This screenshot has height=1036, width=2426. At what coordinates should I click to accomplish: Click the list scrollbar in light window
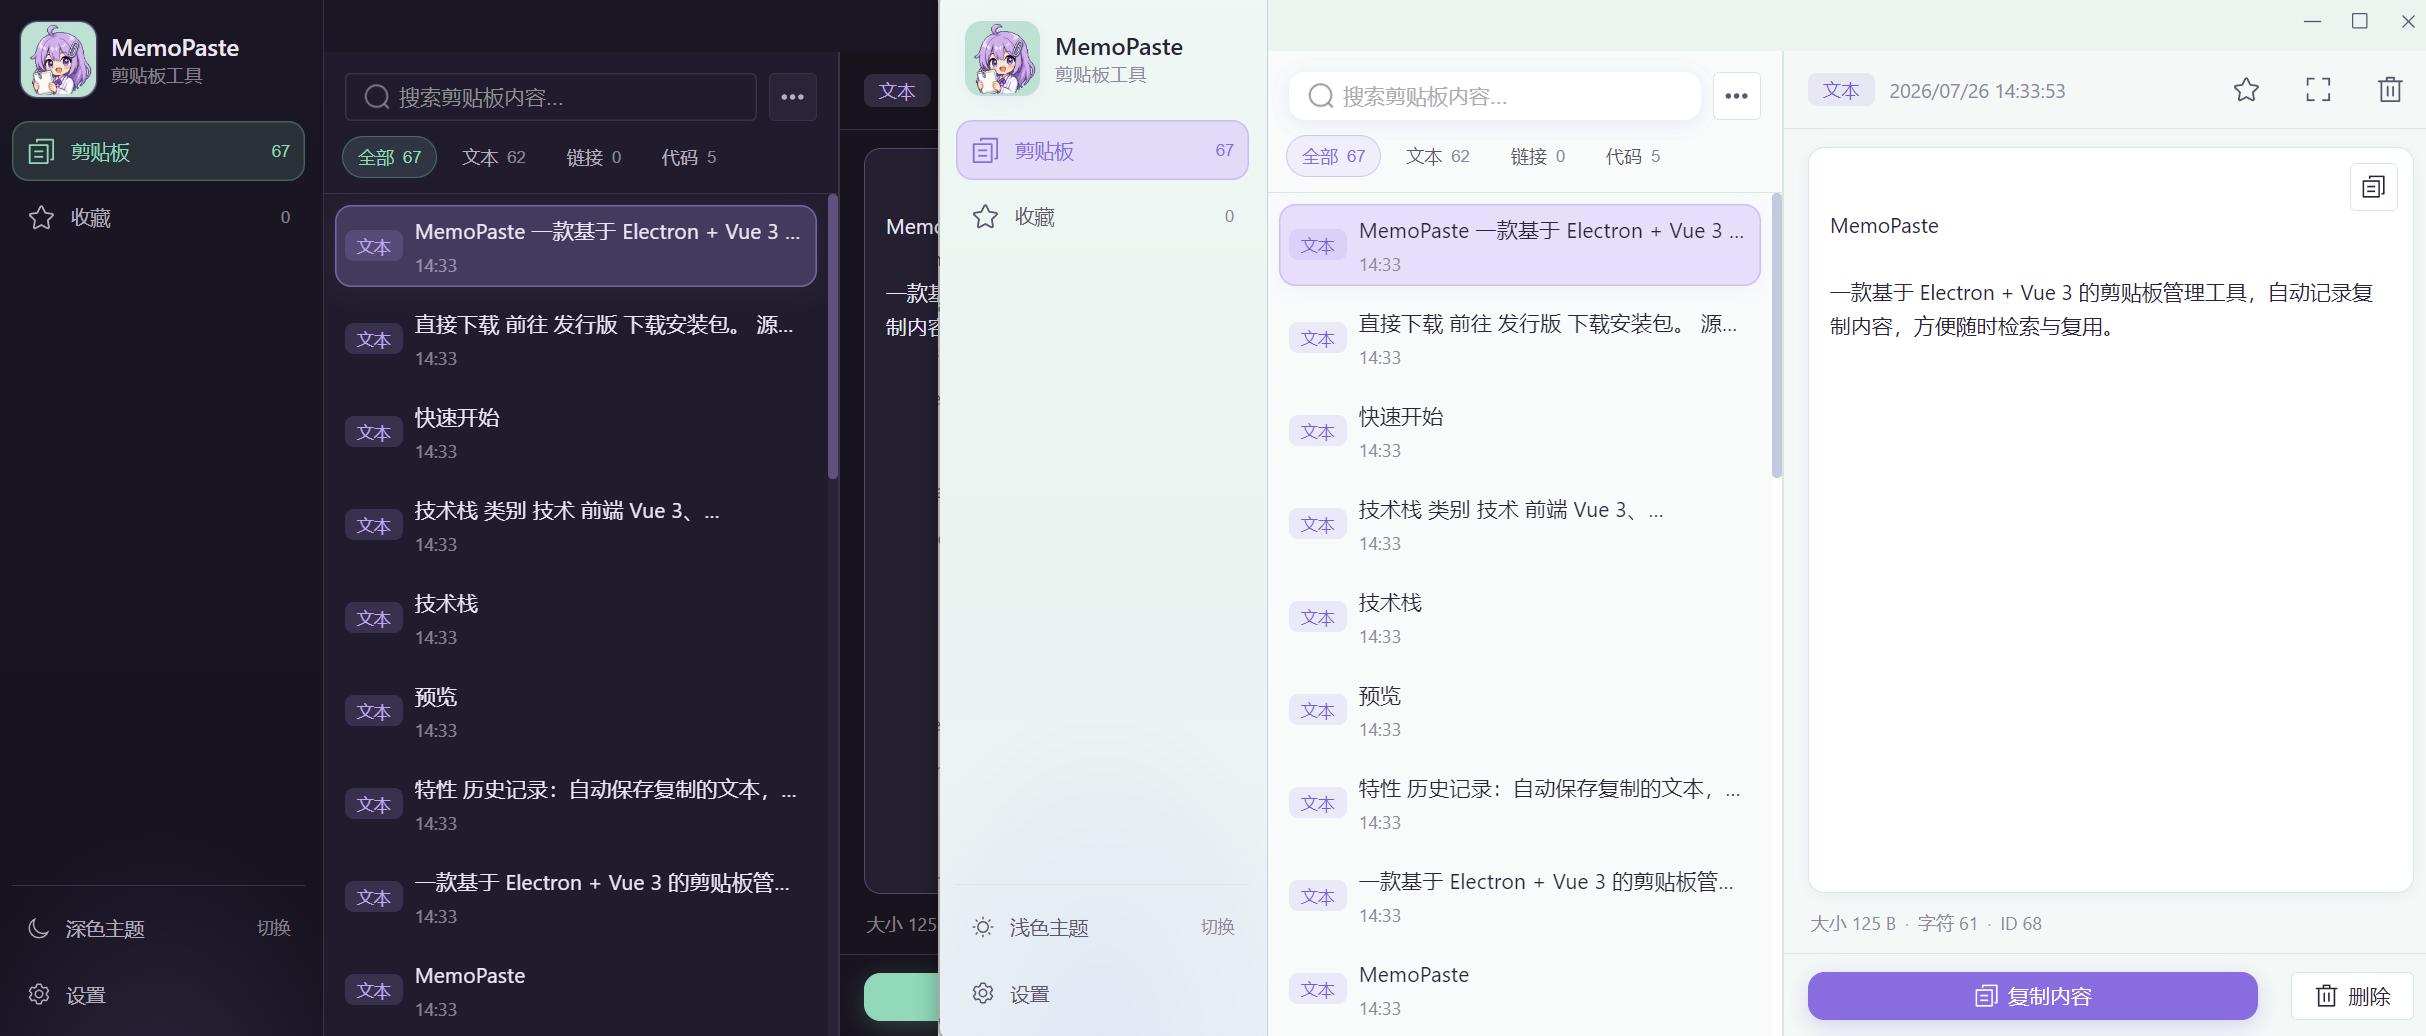(x=1776, y=336)
